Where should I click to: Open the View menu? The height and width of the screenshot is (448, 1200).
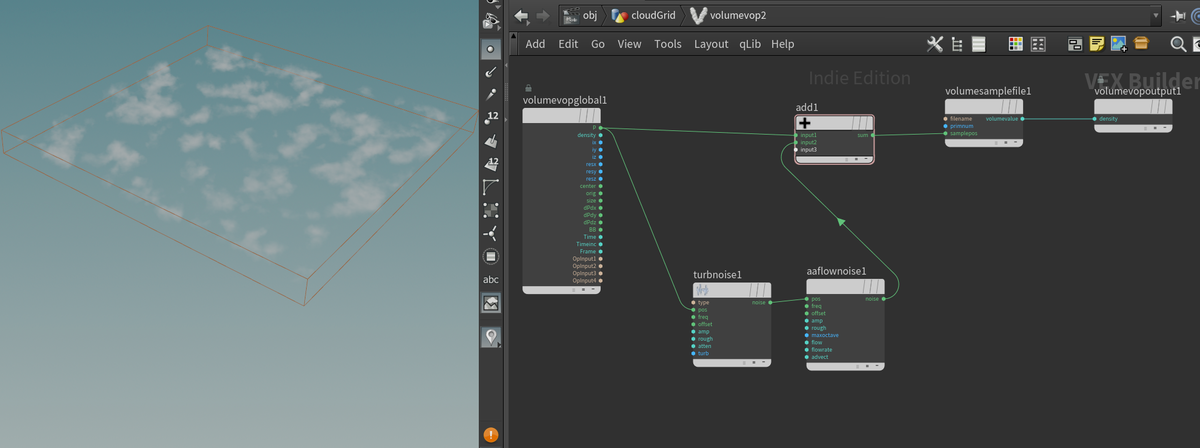[629, 44]
